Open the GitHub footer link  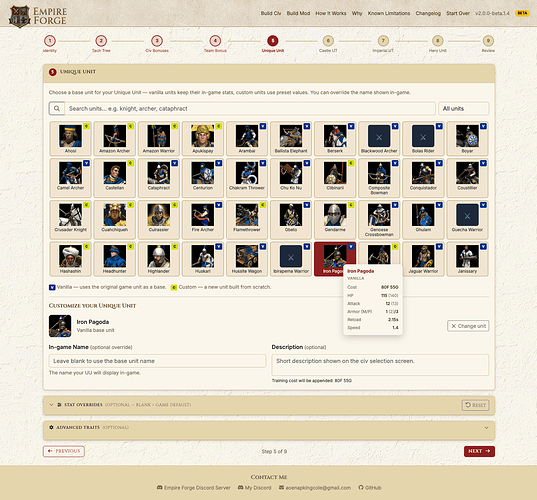(x=370, y=487)
